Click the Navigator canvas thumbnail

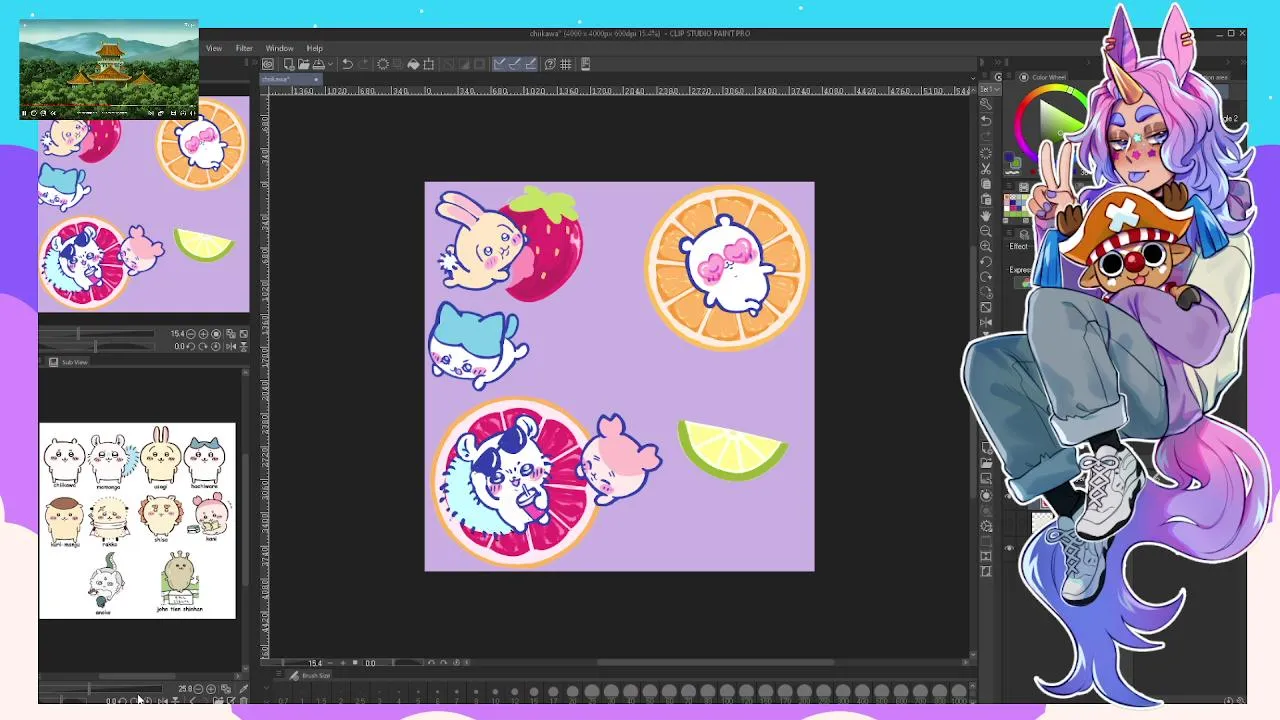click(144, 205)
